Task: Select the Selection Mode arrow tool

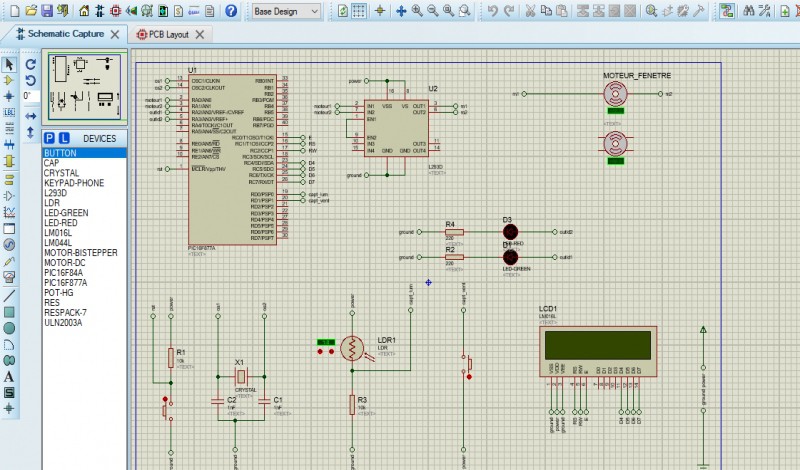Action: [9, 64]
